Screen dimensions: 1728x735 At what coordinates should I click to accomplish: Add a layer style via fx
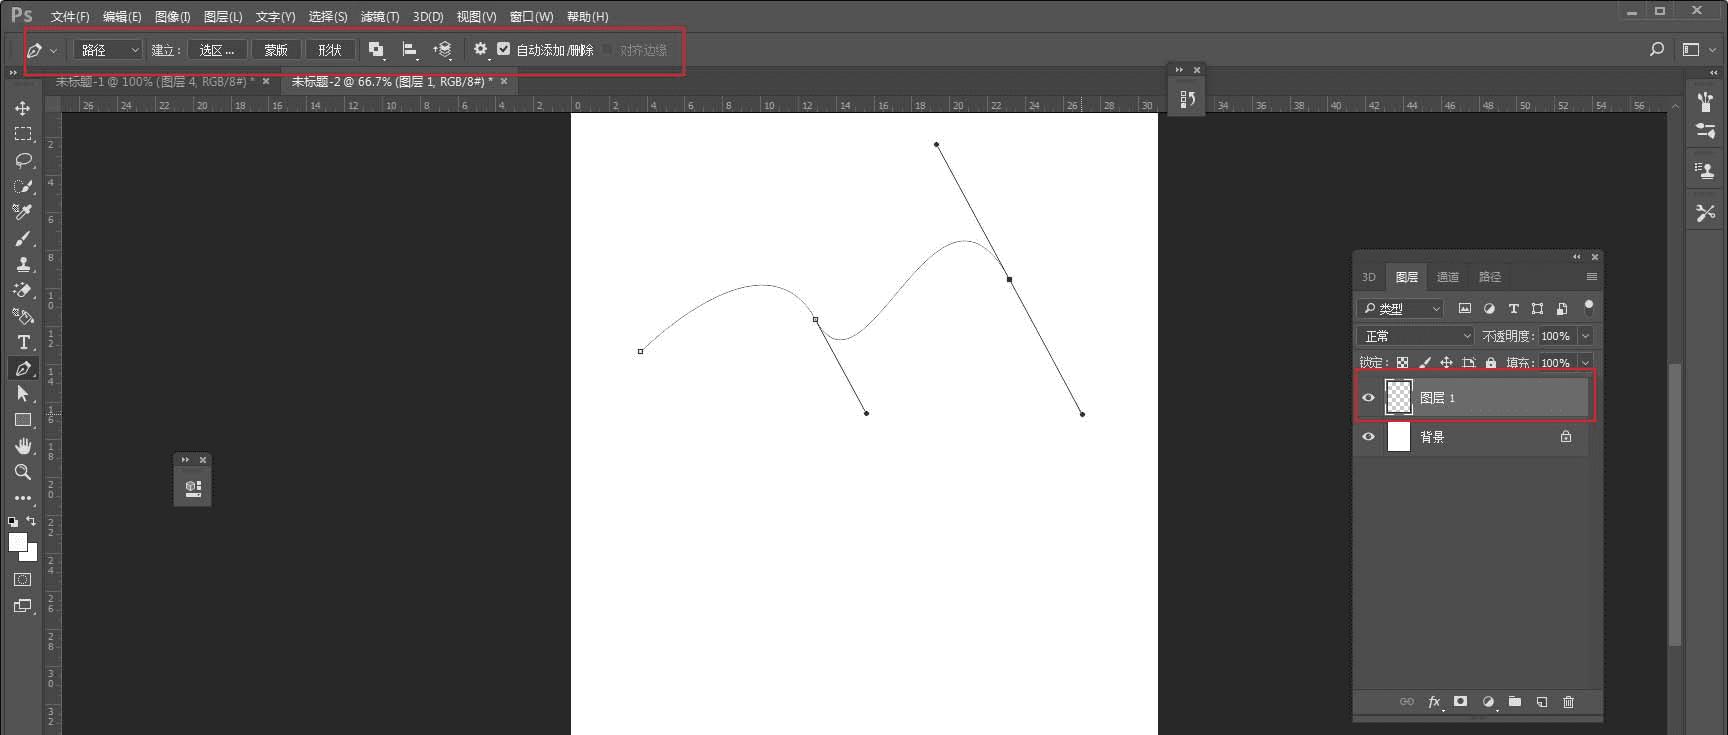[x=1434, y=702]
